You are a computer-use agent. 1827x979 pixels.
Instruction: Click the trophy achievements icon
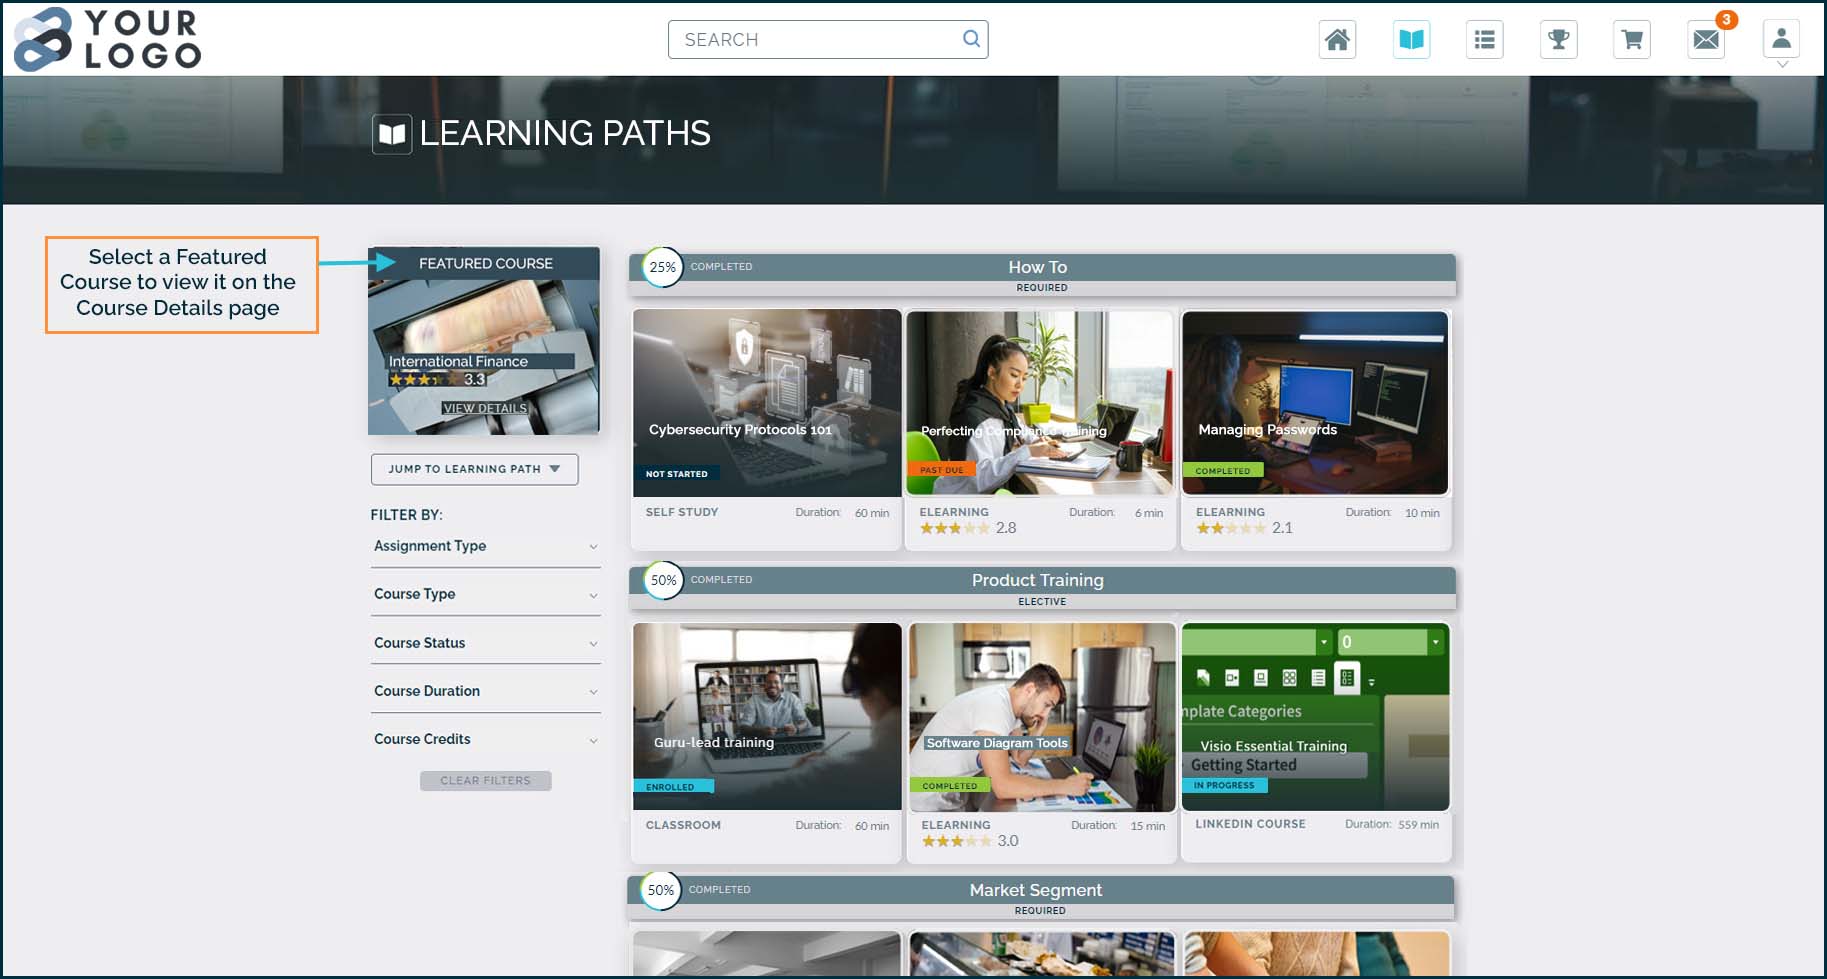click(1558, 39)
